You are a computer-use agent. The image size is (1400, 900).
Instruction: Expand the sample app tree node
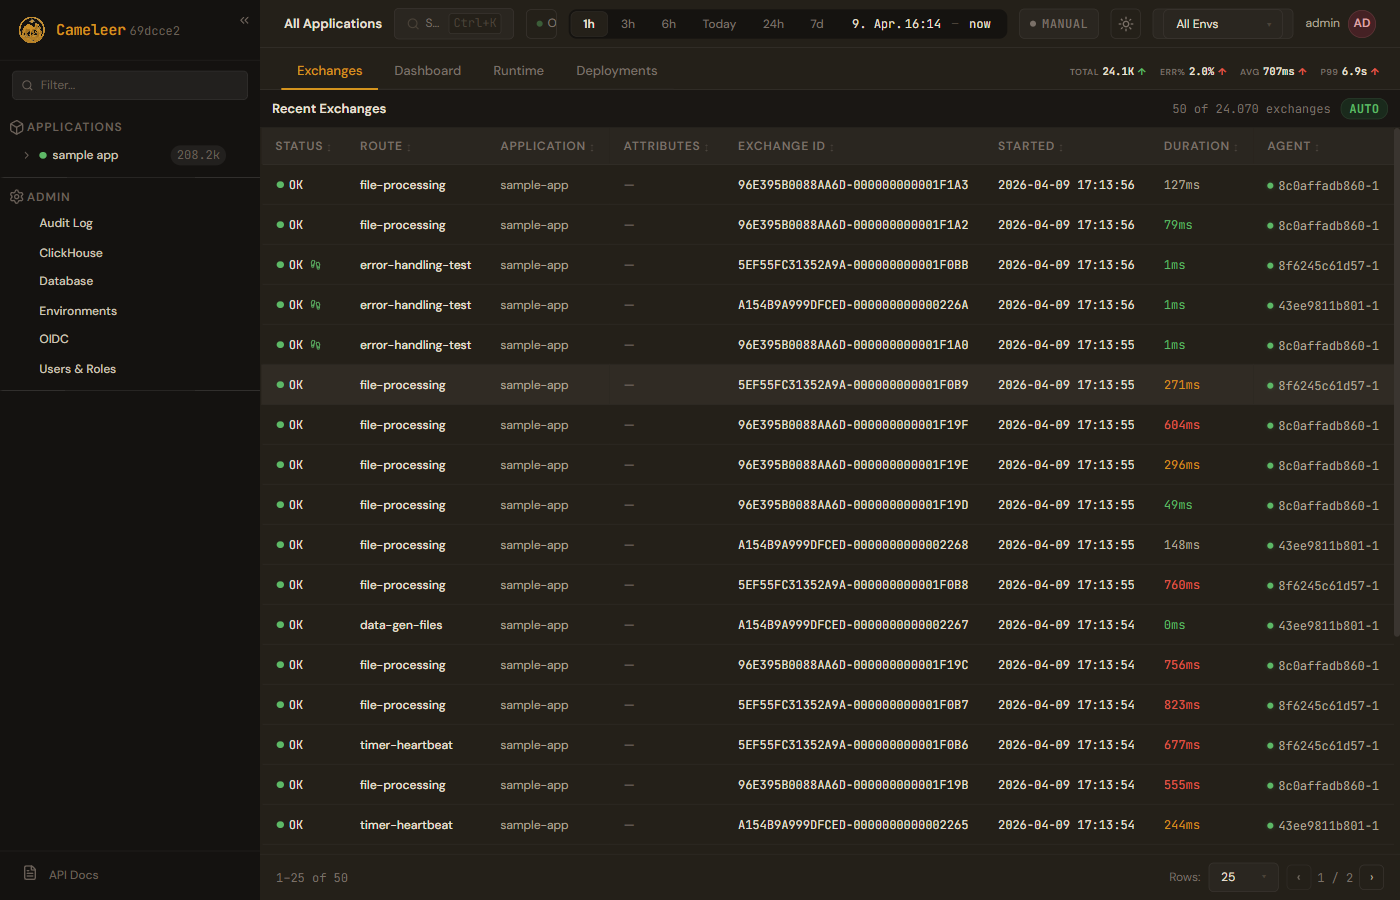(x=27, y=155)
